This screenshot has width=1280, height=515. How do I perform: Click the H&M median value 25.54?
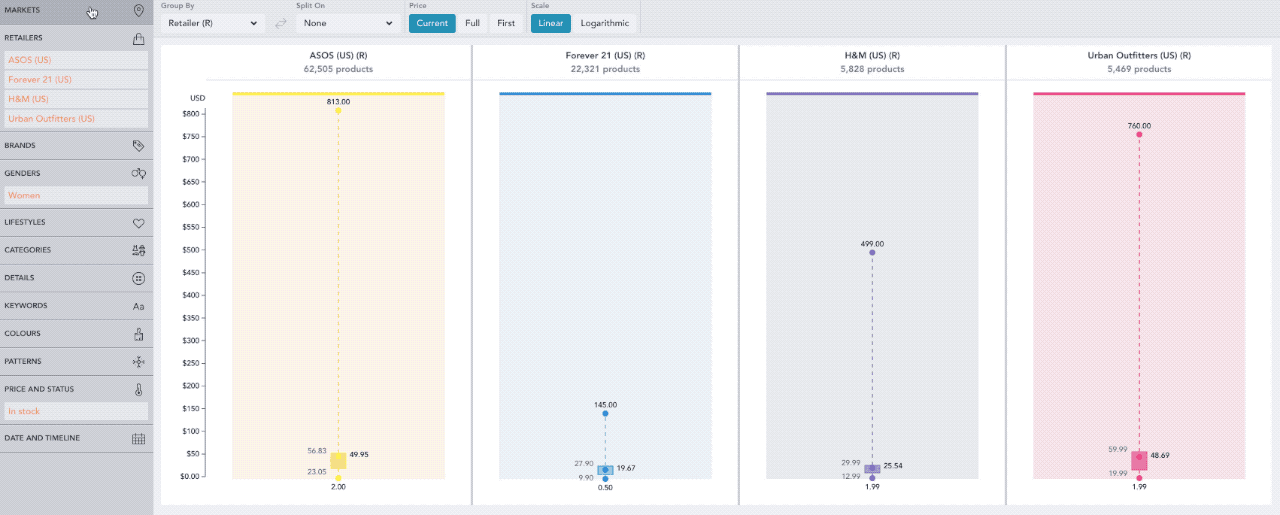(893, 466)
